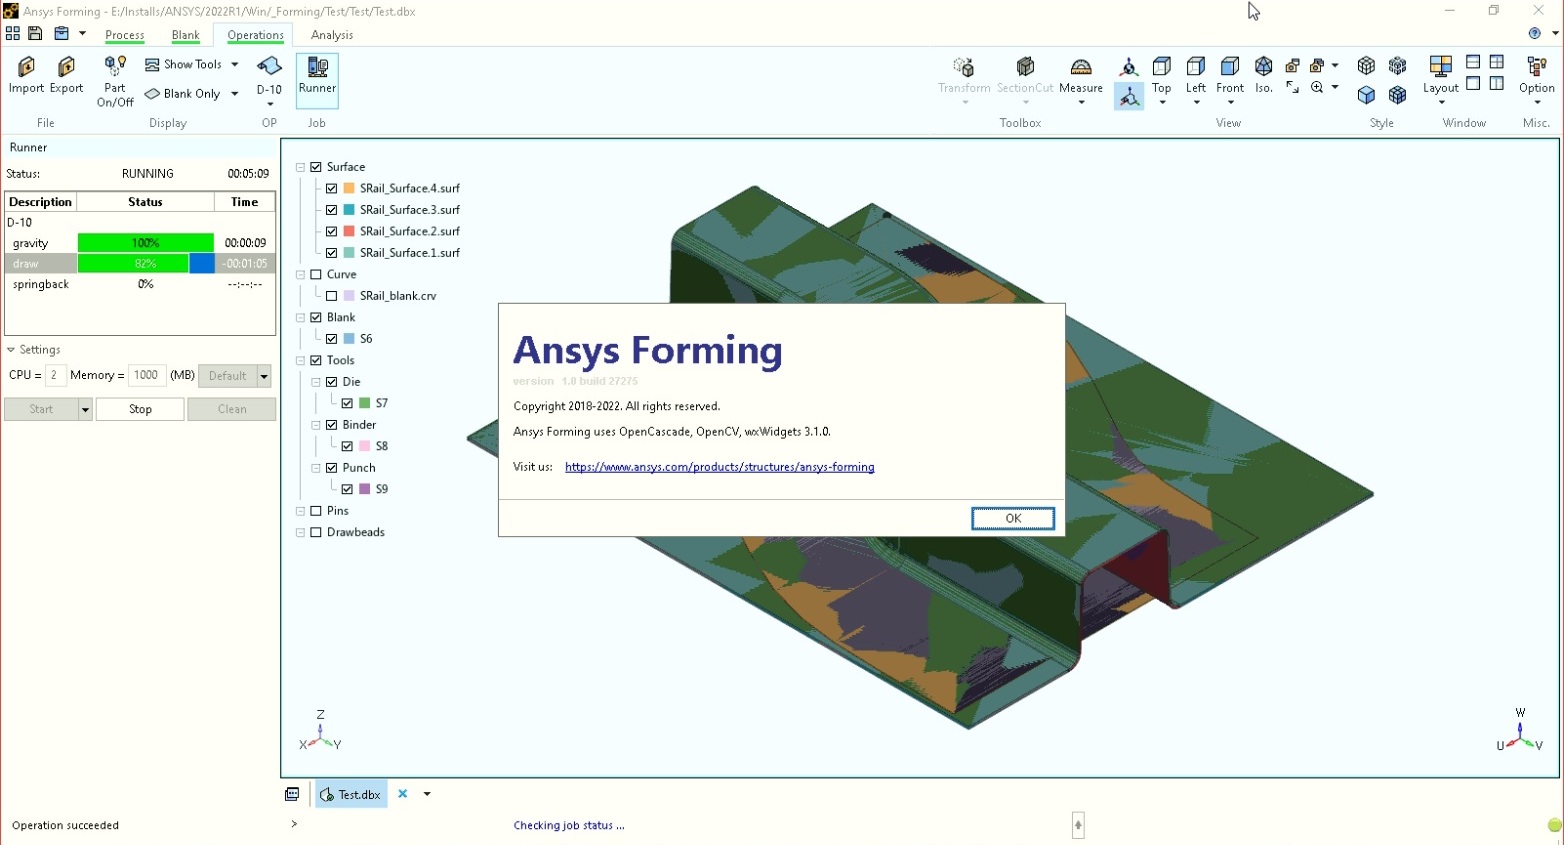Uncheck the Binder checkbox

(x=332, y=425)
